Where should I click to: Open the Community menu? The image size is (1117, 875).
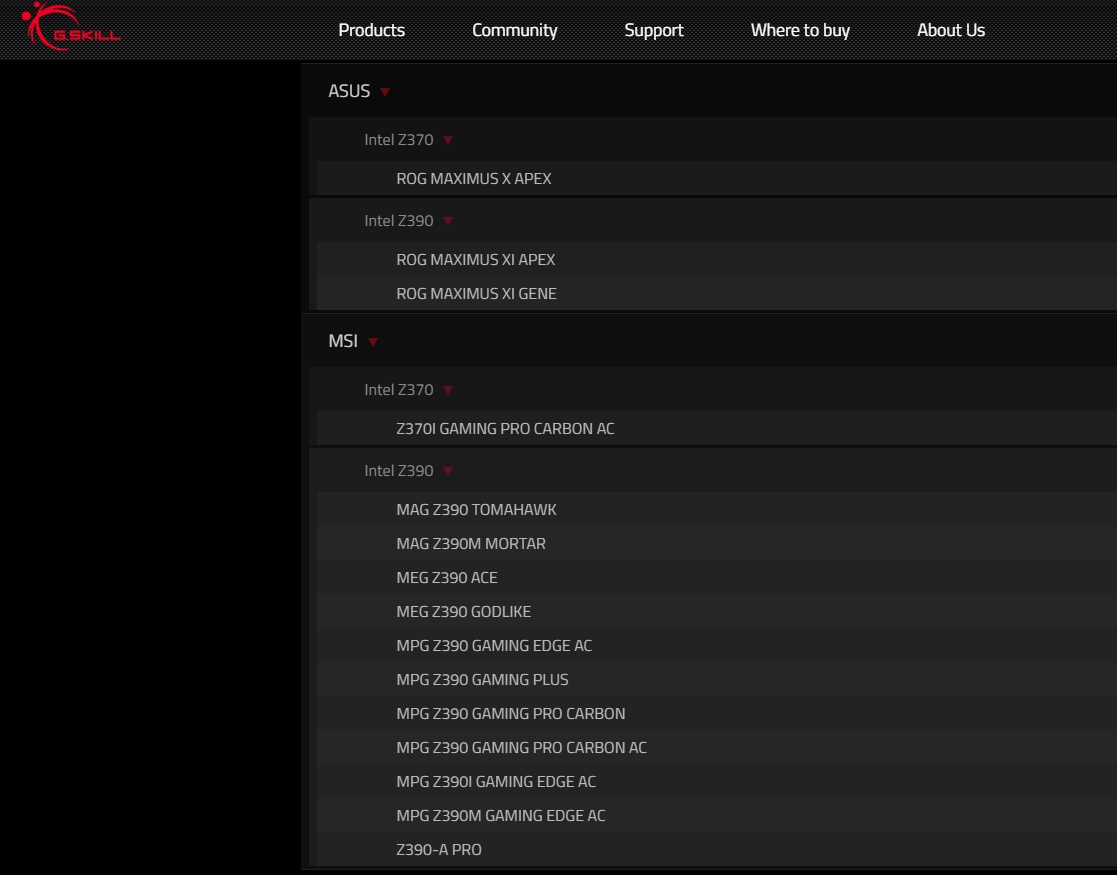click(514, 30)
